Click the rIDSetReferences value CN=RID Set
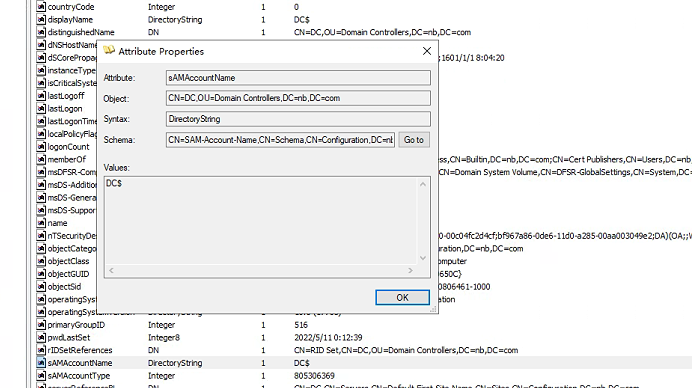The width and height of the screenshot is (692, 388). tap(406, 350)
